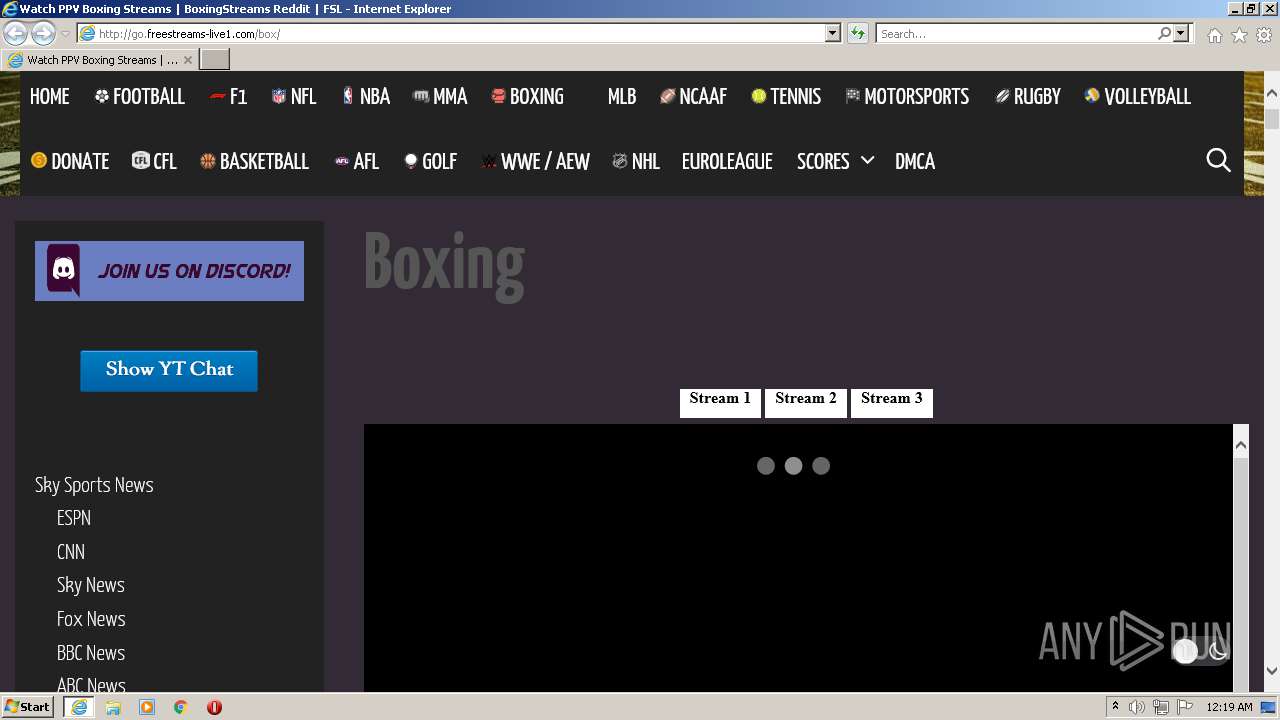
Task: Click the stream player scrollbar up arrow
Action: click(x=1241, y=444)
